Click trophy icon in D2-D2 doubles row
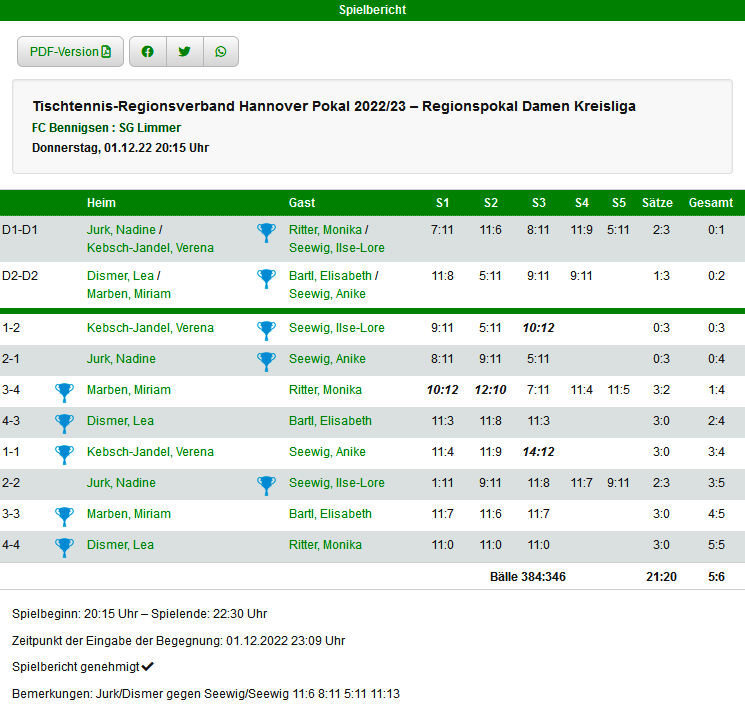Image resolution: width=745 pixels, height=704 pixels. click(x=266, y=278)
